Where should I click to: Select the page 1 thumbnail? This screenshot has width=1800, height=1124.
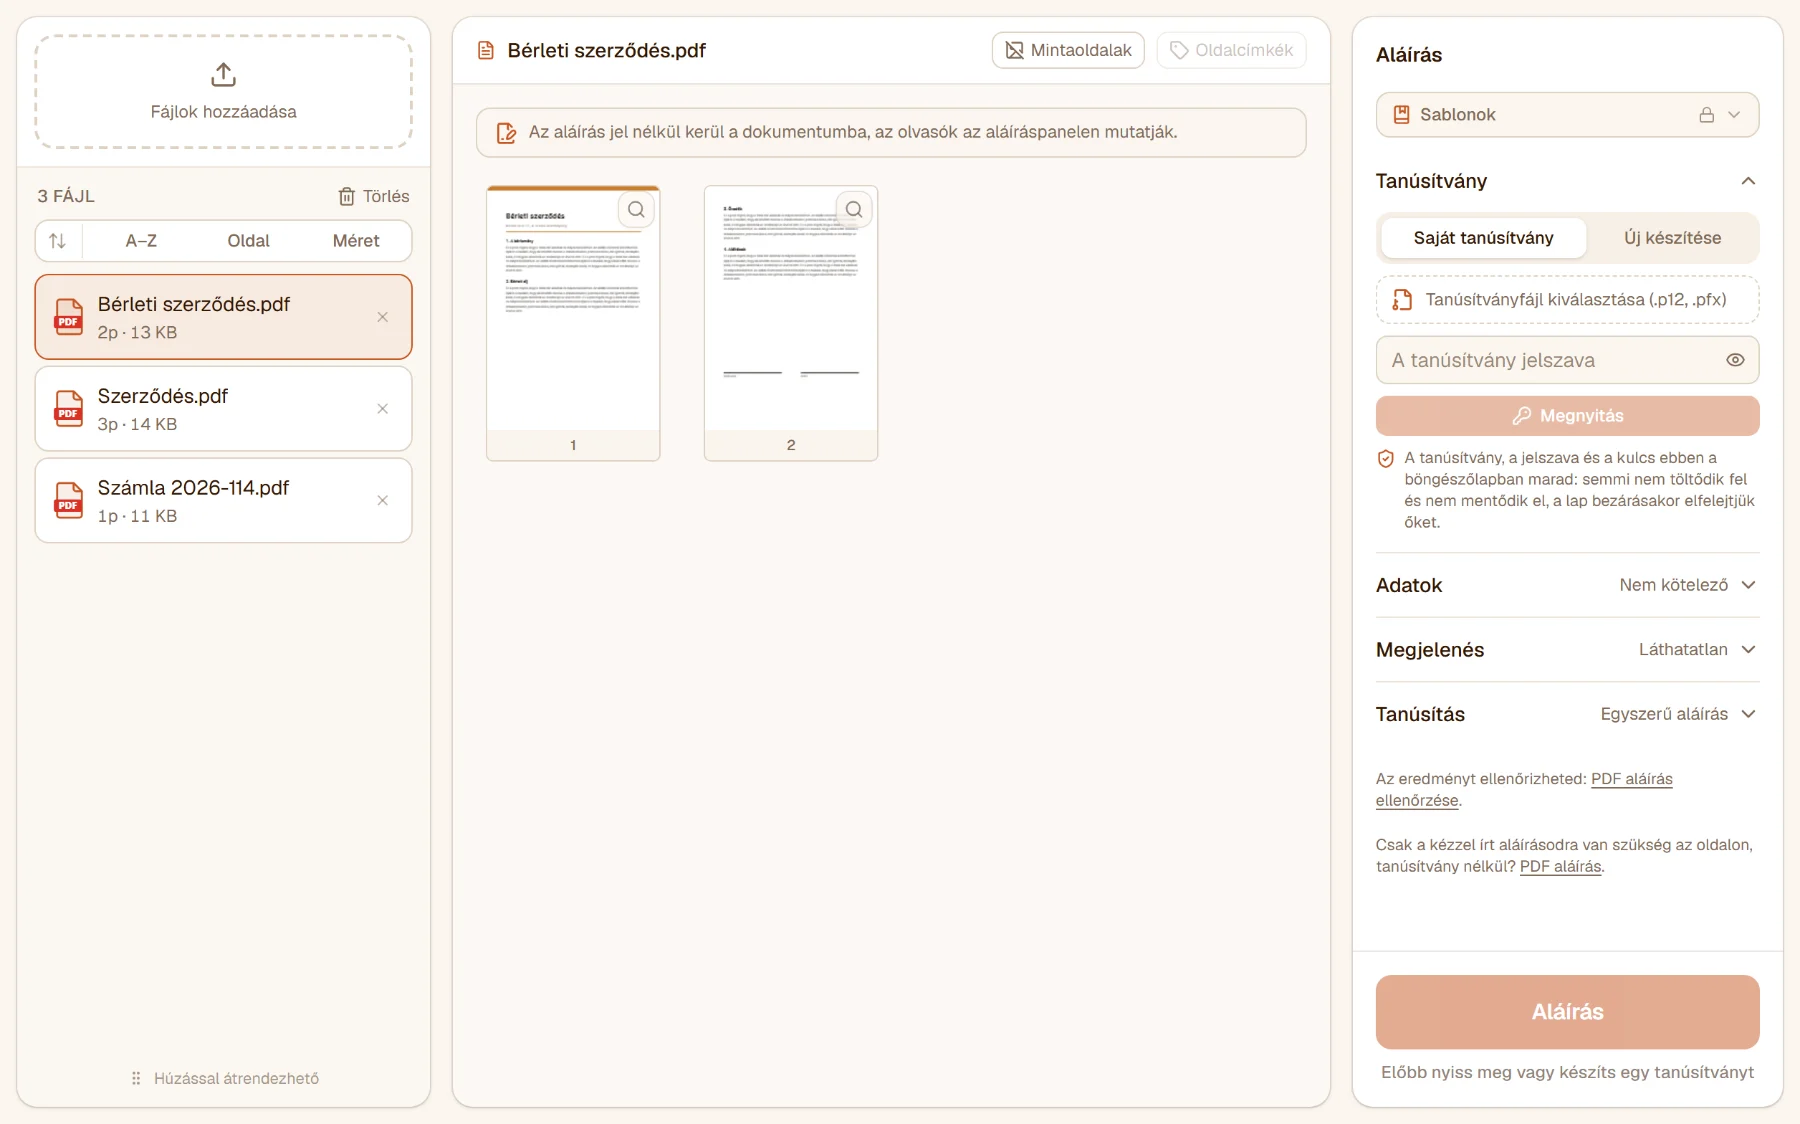coord(573,323)
